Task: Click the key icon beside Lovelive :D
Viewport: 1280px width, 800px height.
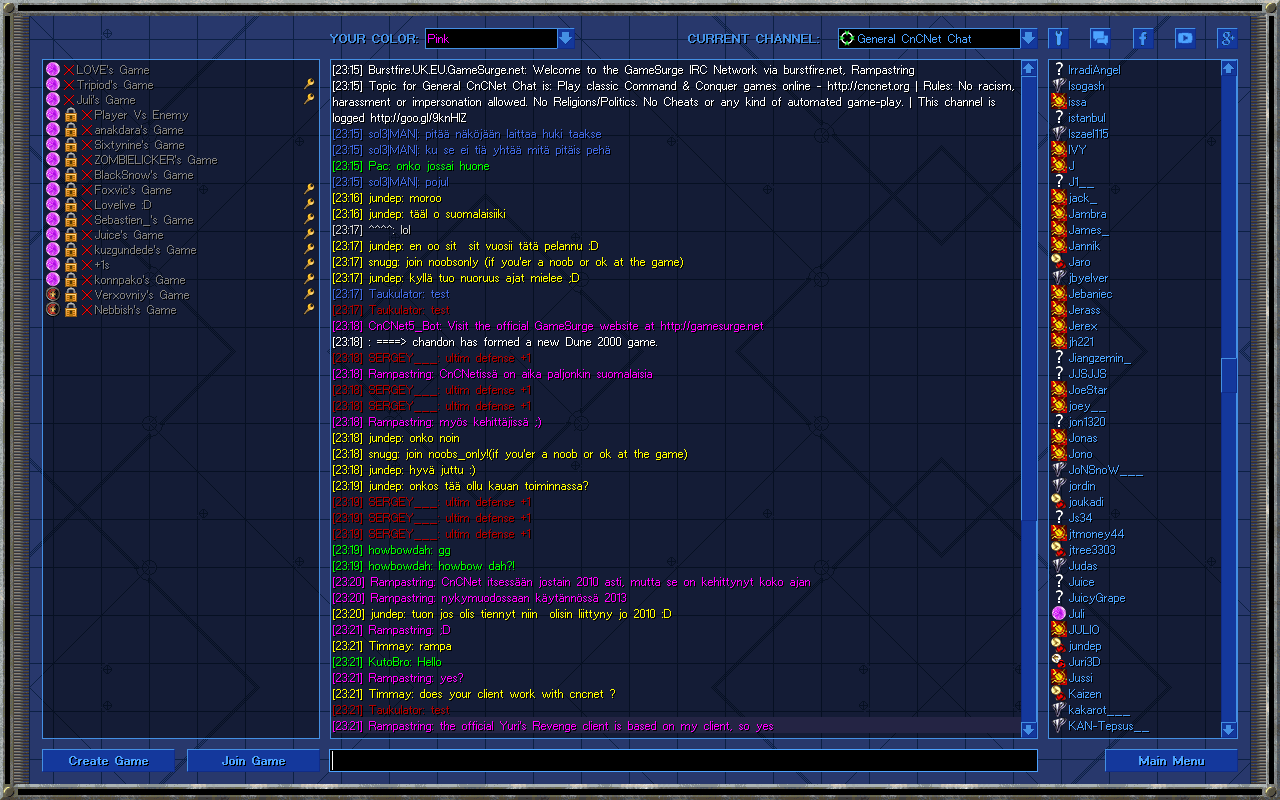Action: 309,205
